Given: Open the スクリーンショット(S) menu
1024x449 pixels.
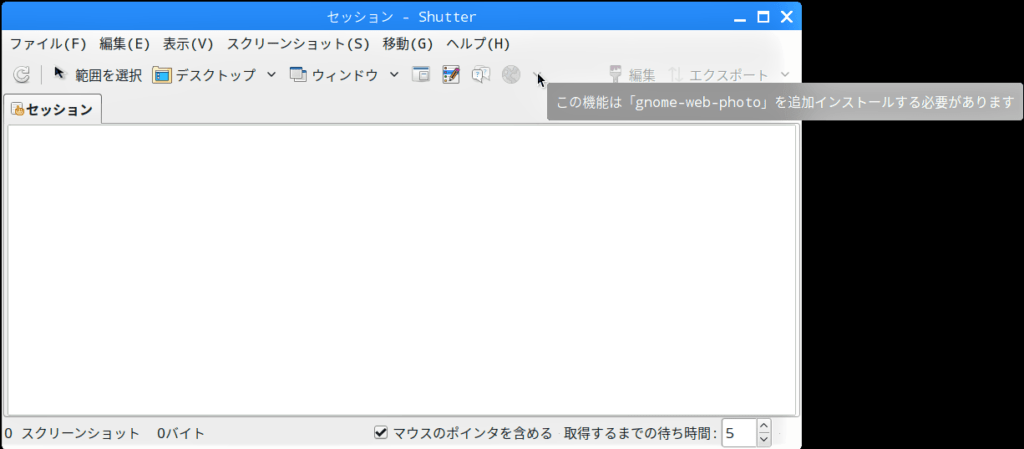Looking at the screenshot, I should tap(298, 44).
